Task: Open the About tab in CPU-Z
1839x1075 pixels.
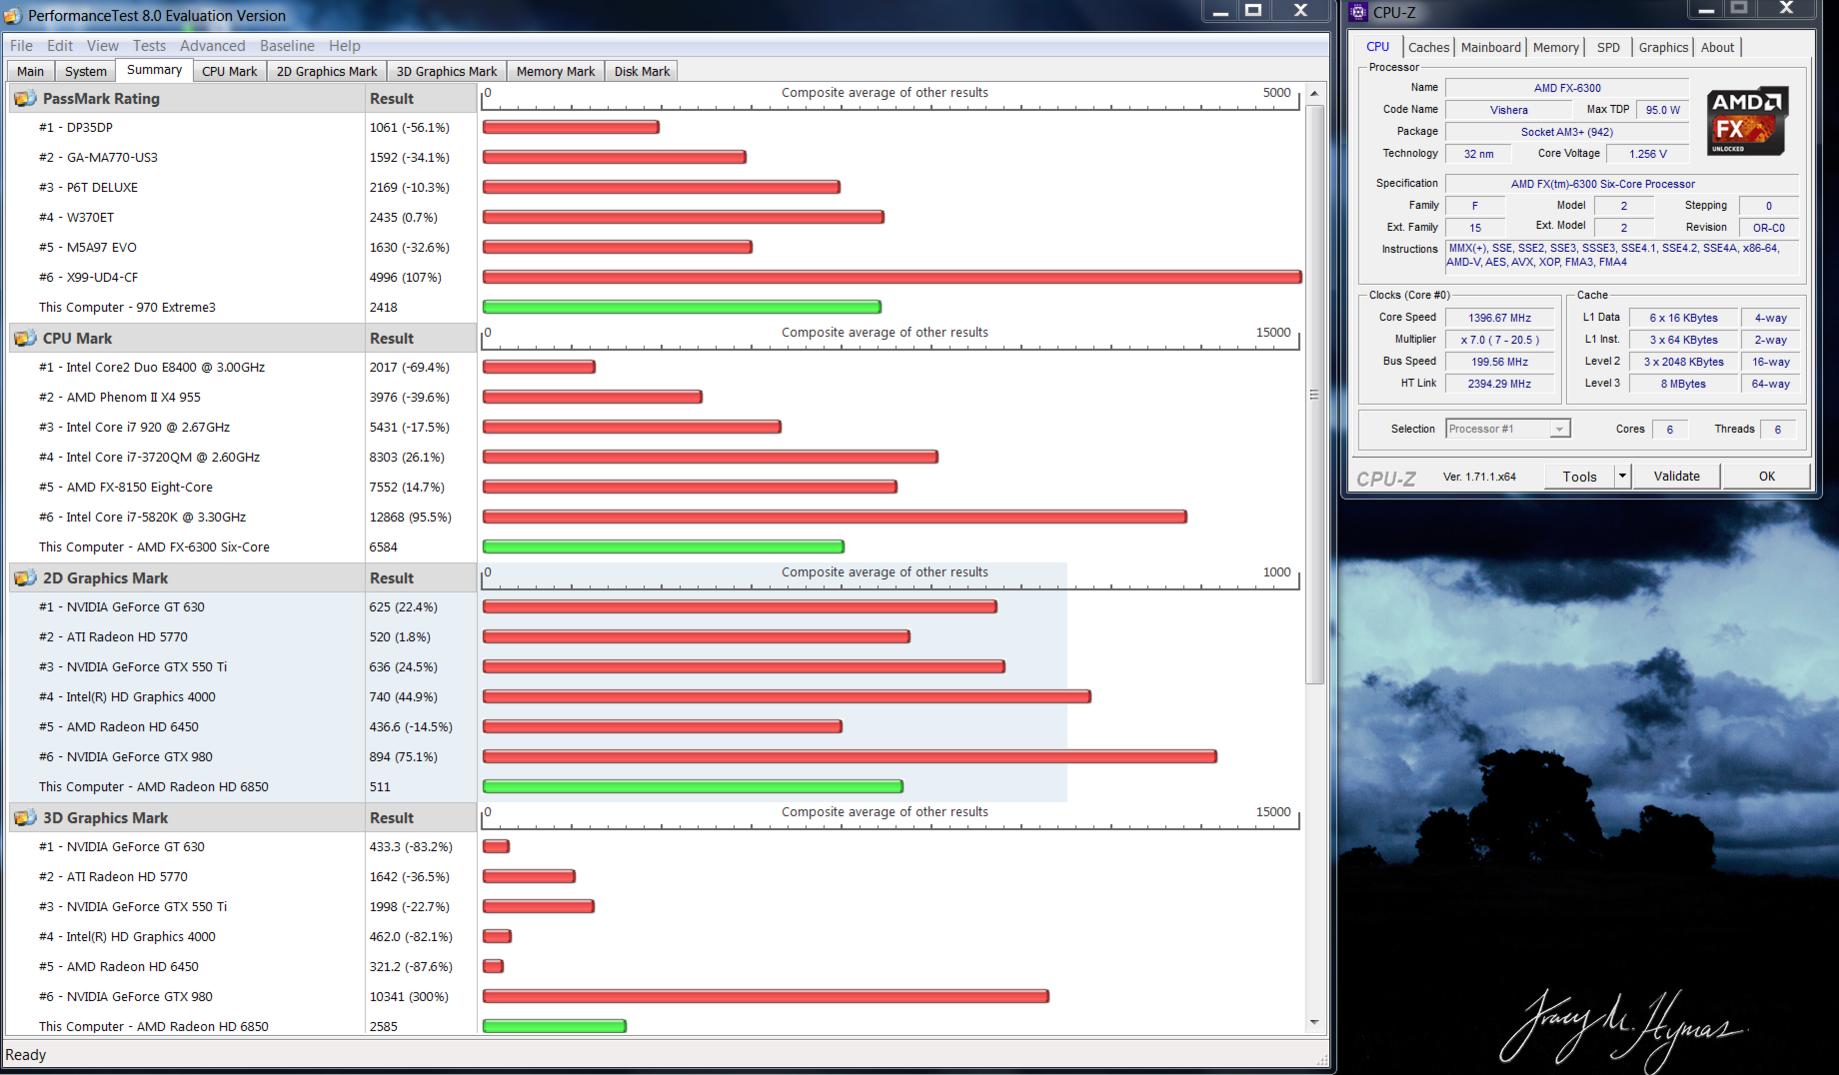Action: 1717,47
